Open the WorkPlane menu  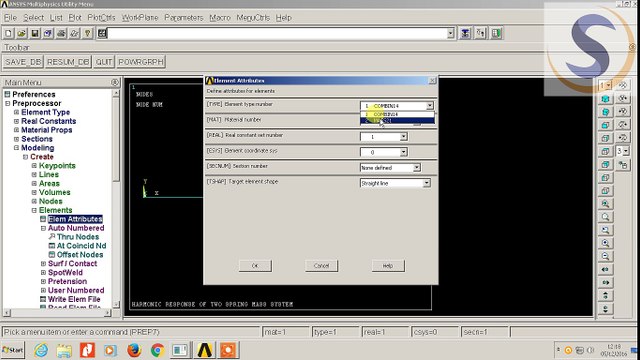(x=140, y=18)
